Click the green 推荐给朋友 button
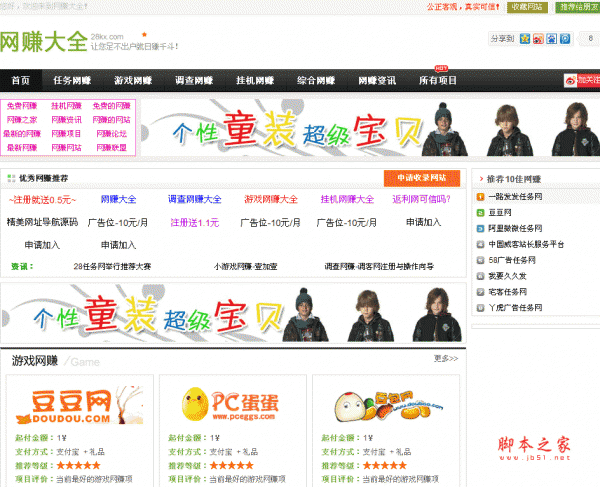Screen dimensions: 600x487 click(578, 7)
